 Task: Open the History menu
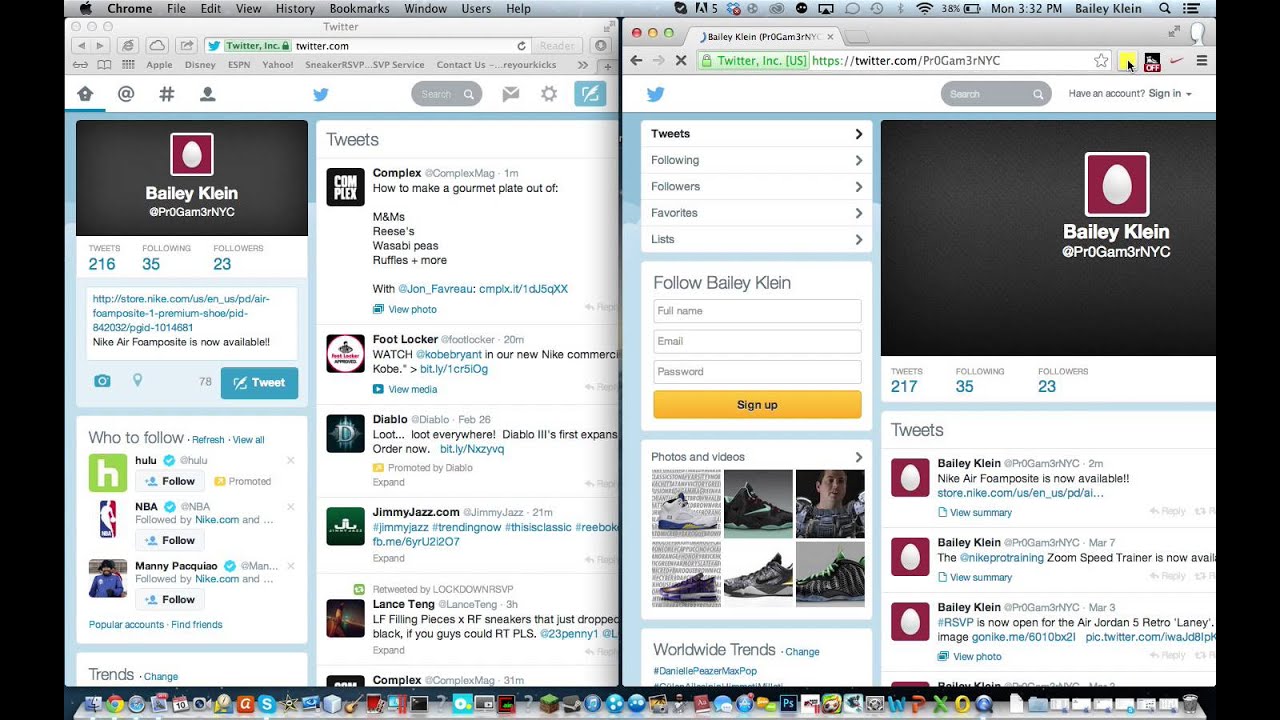click(295, 8)
